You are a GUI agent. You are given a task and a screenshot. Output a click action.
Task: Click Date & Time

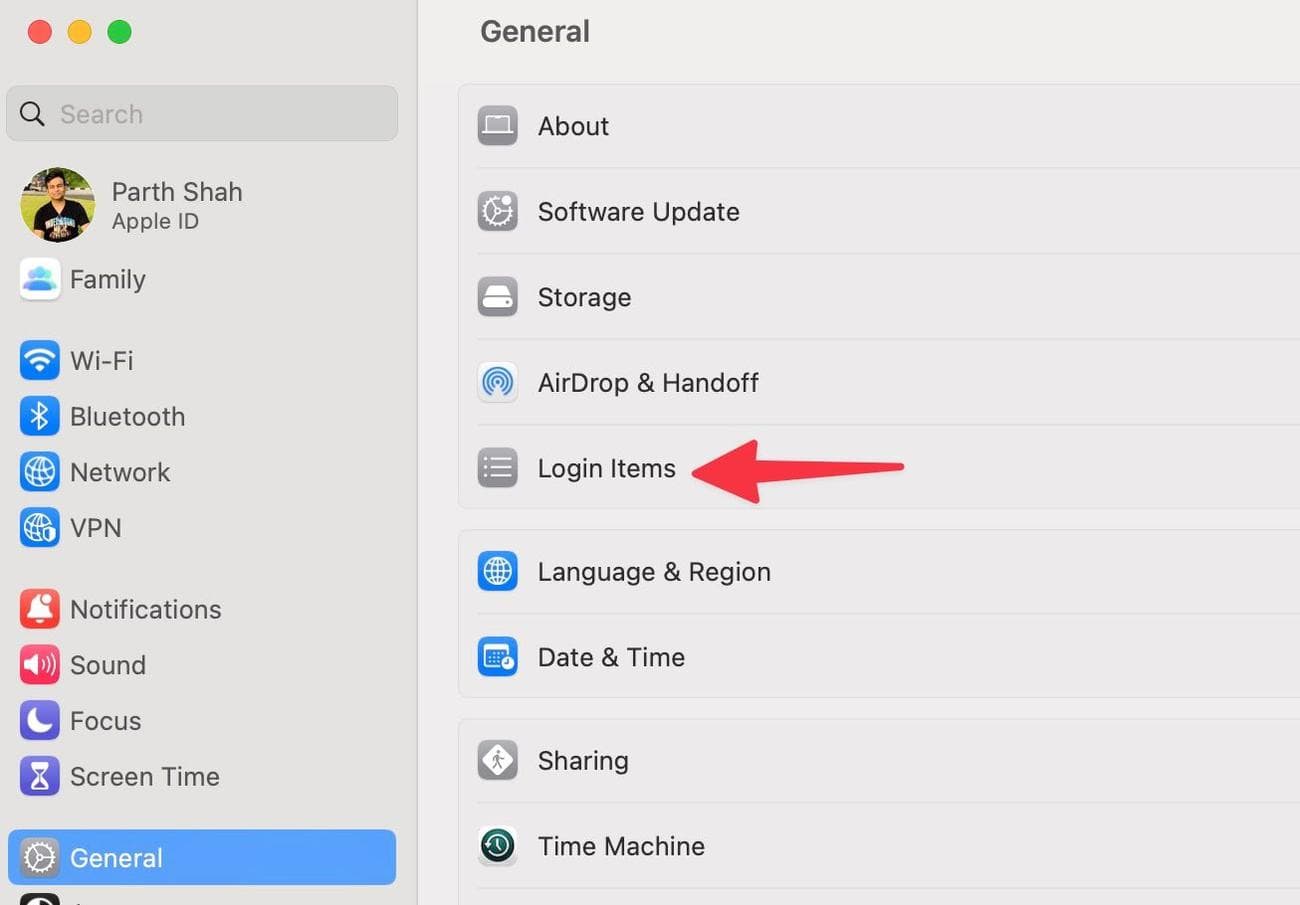coord(611,657)
